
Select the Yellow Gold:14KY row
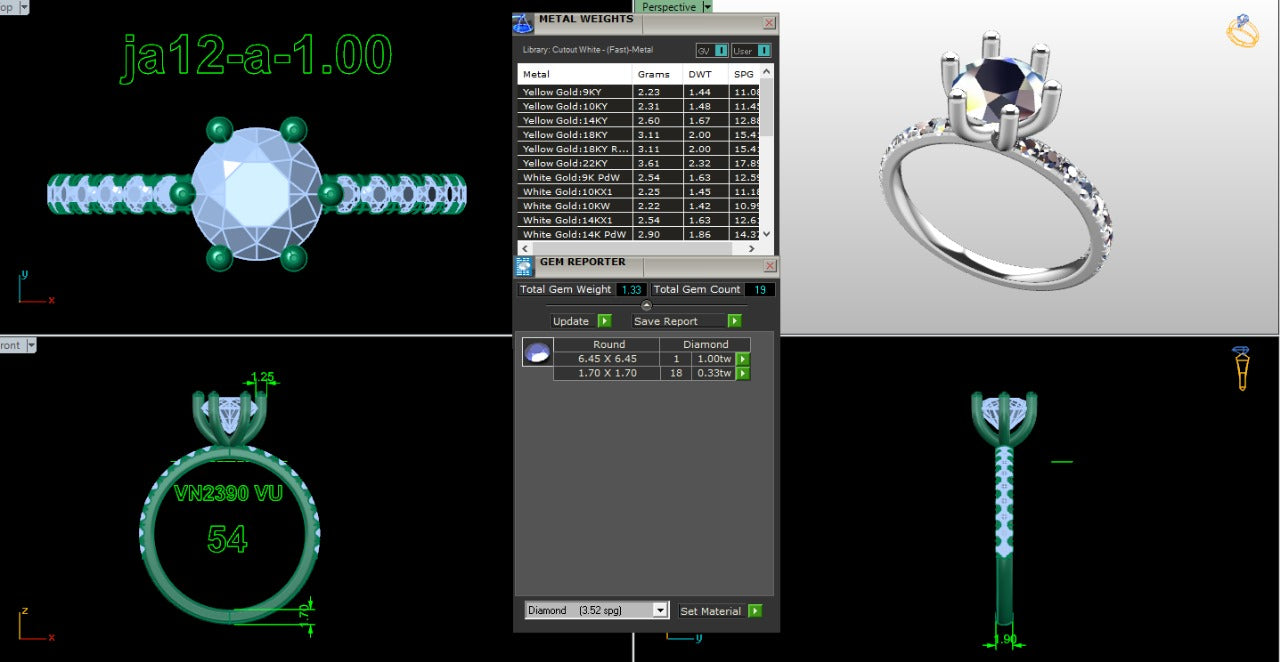point(639,120)
